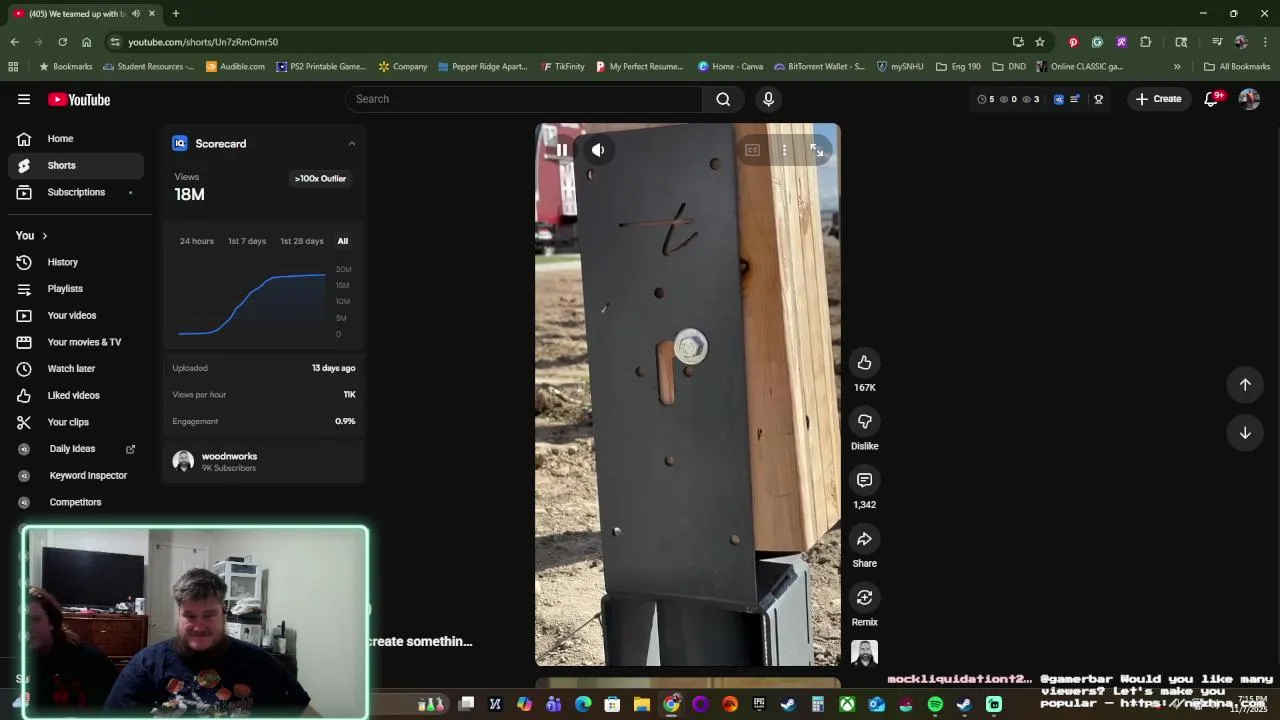Screen dimensions: 1280x720
Task: Go to the next Short
Action: pos(1245,433)
